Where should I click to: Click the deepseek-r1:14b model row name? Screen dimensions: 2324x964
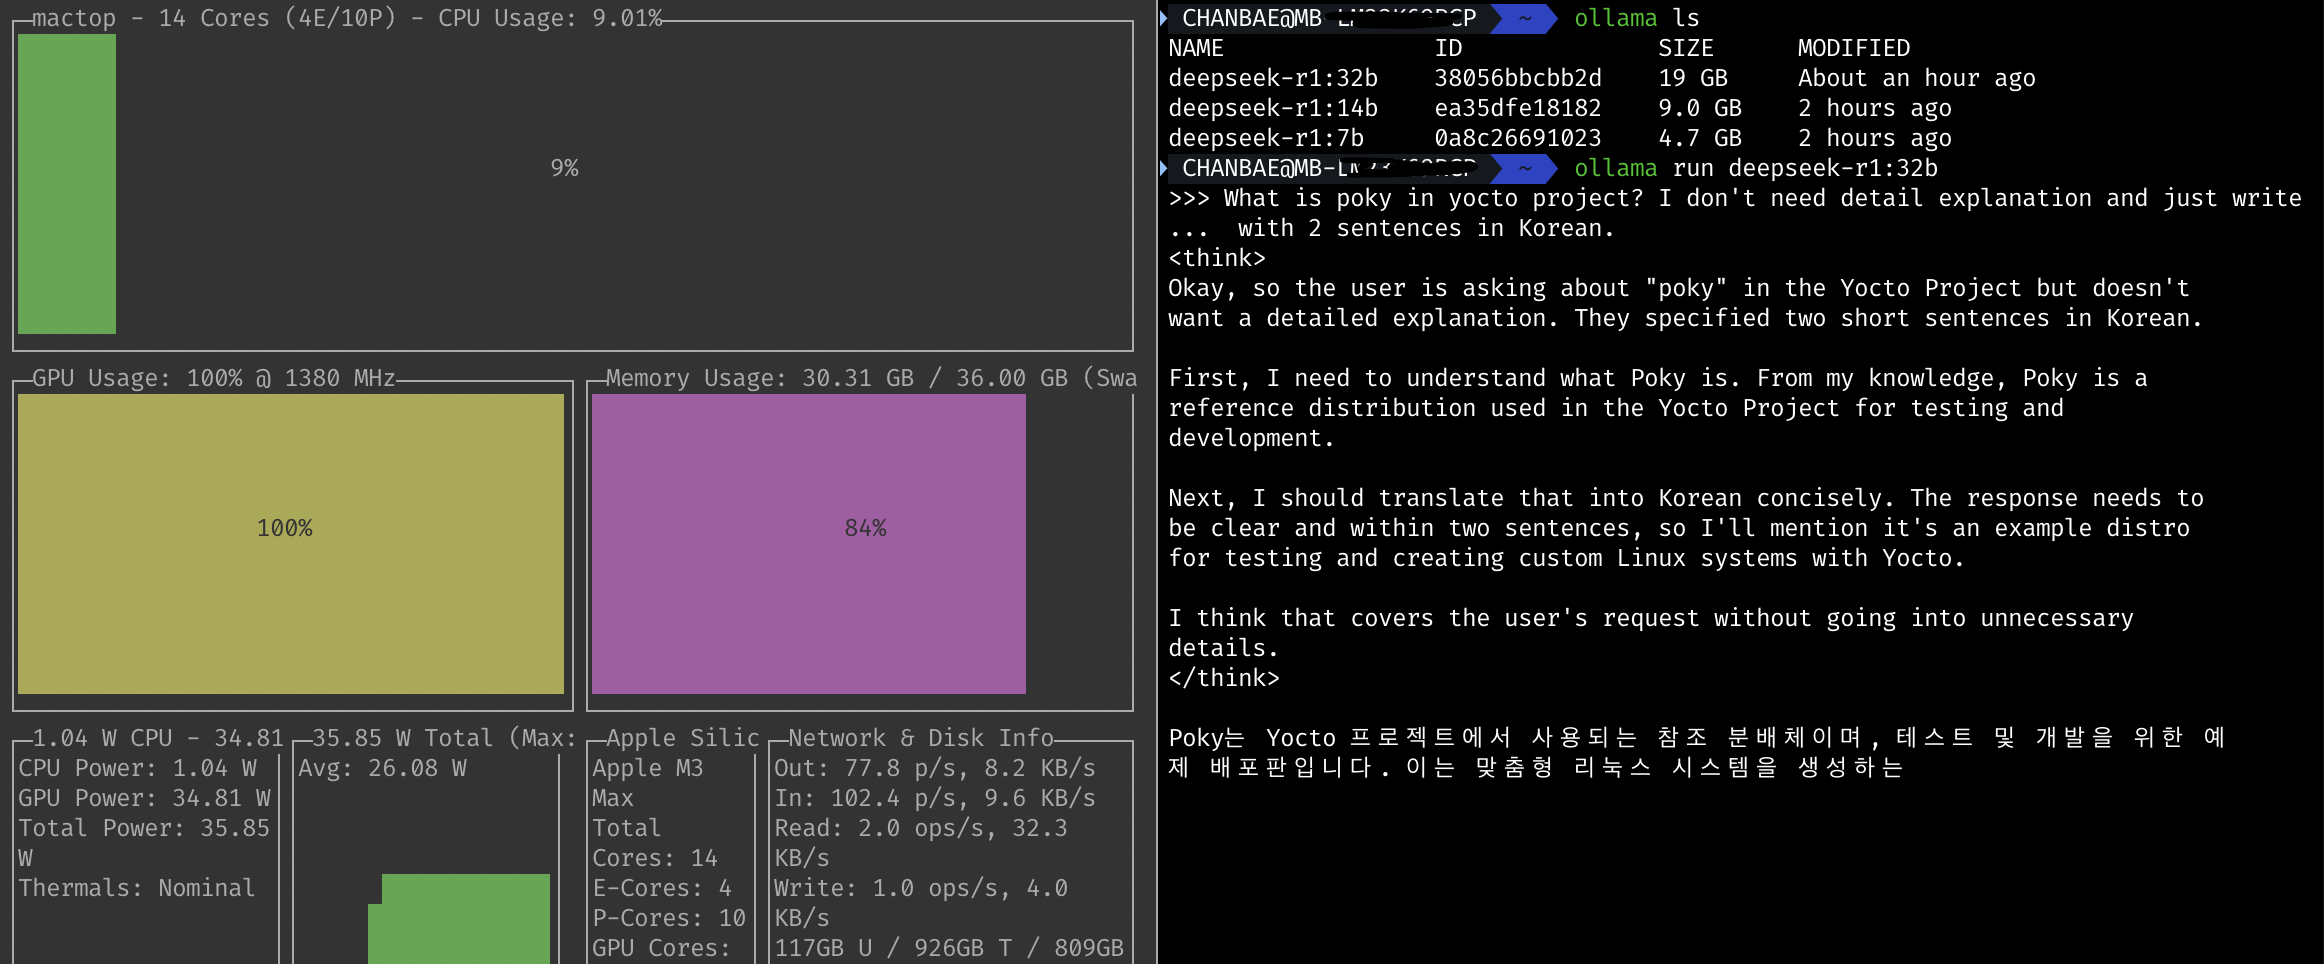click(1273, 108)
